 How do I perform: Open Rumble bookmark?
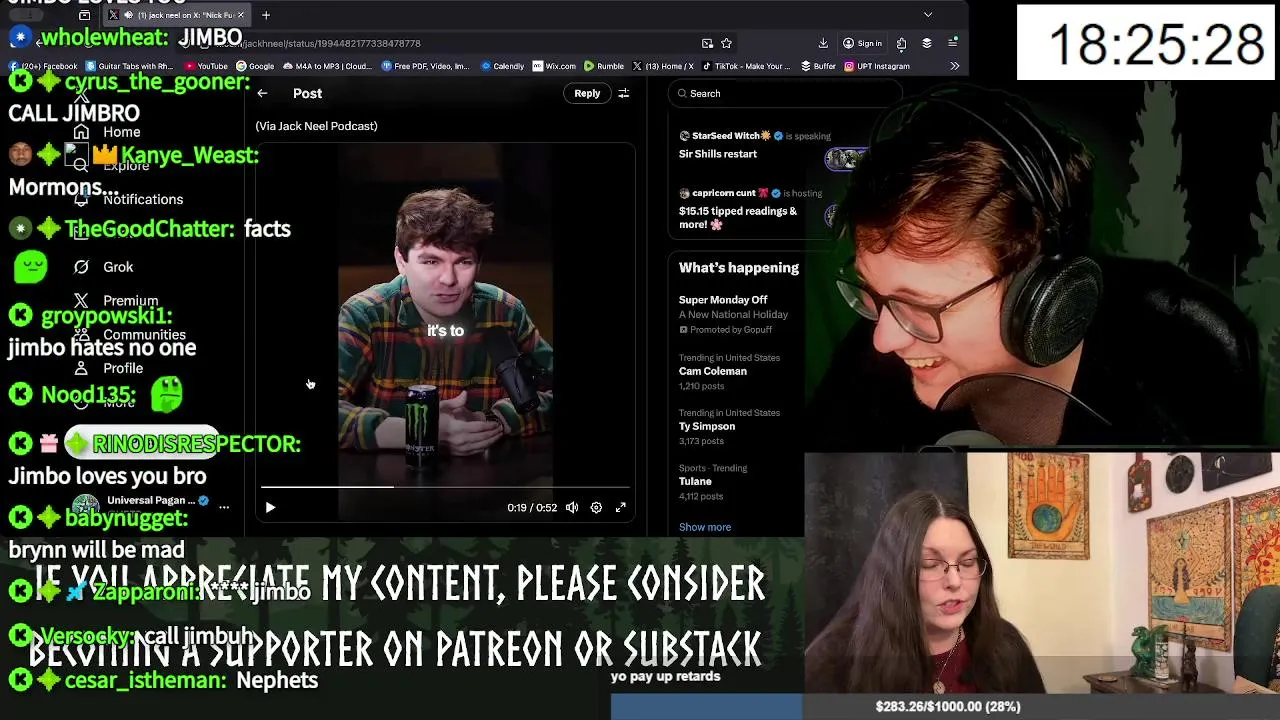(604, 66)
